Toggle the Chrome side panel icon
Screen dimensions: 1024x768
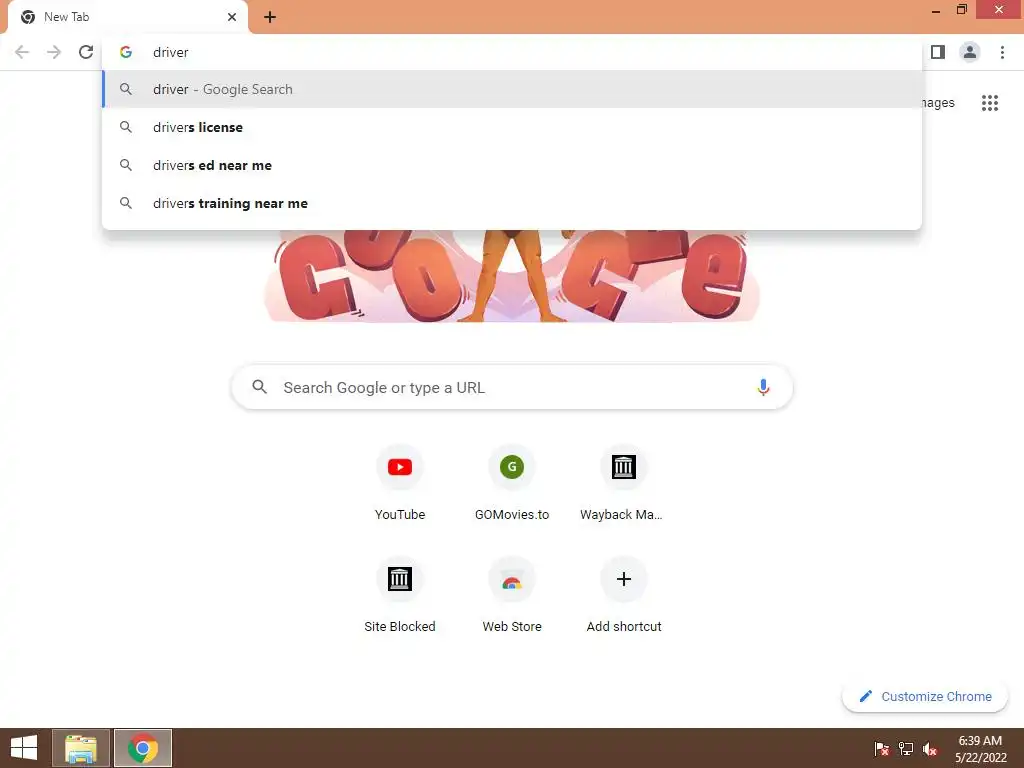[938, 52]
